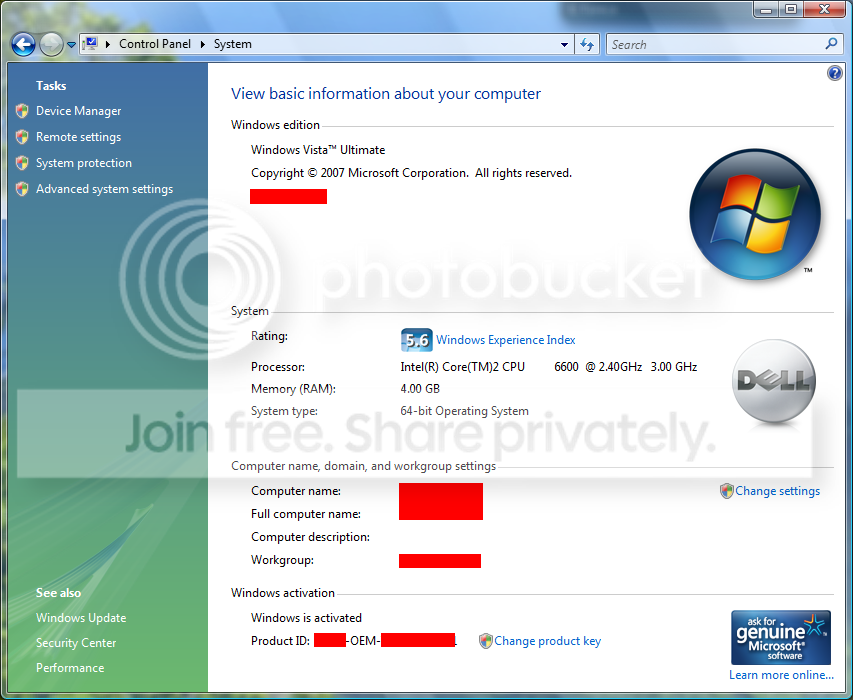Select Control Panel in the breadcrumb

pyautogui.click(x=154, y=44)
